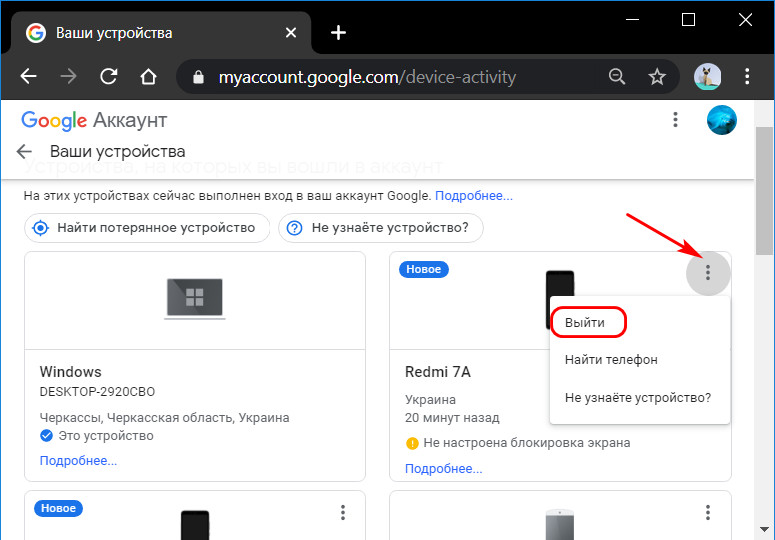Image resolution: width=775 pixels, height=540 pixels.
Task: Click the address bar URL
Action: click(367, 77)
